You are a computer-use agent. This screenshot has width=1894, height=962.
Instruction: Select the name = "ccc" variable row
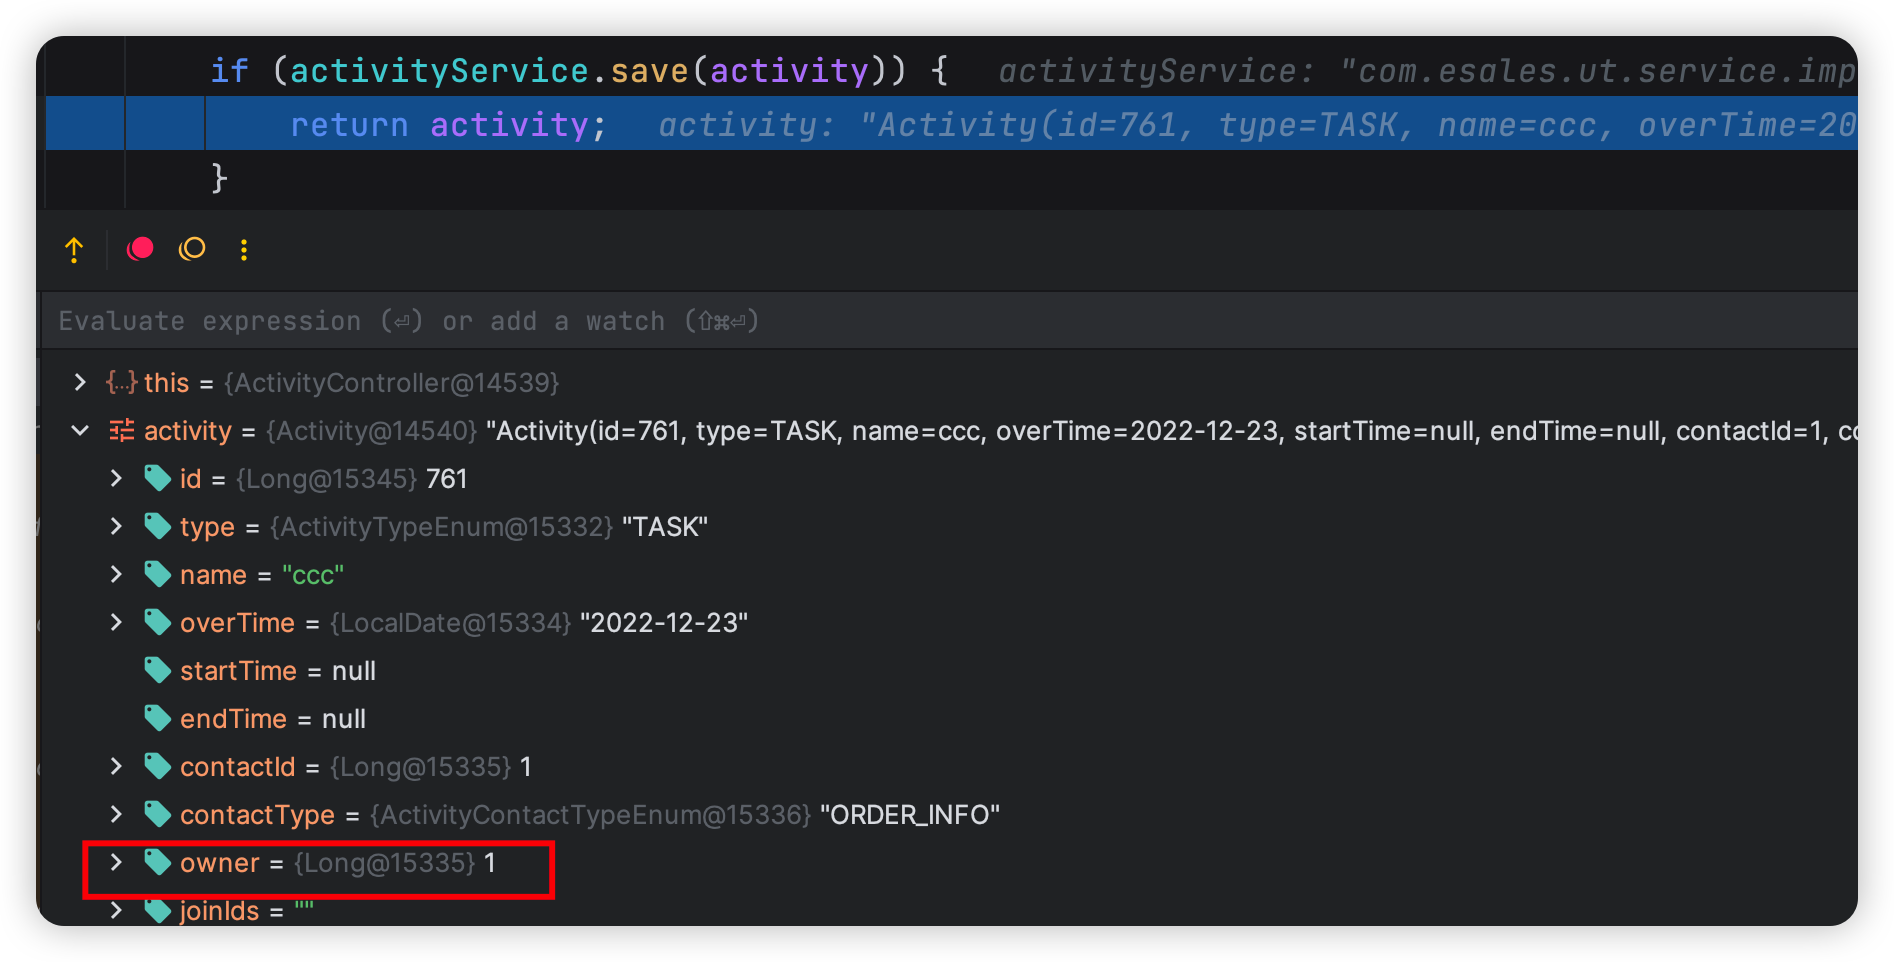pyautogui.click(x=262, y=575)
